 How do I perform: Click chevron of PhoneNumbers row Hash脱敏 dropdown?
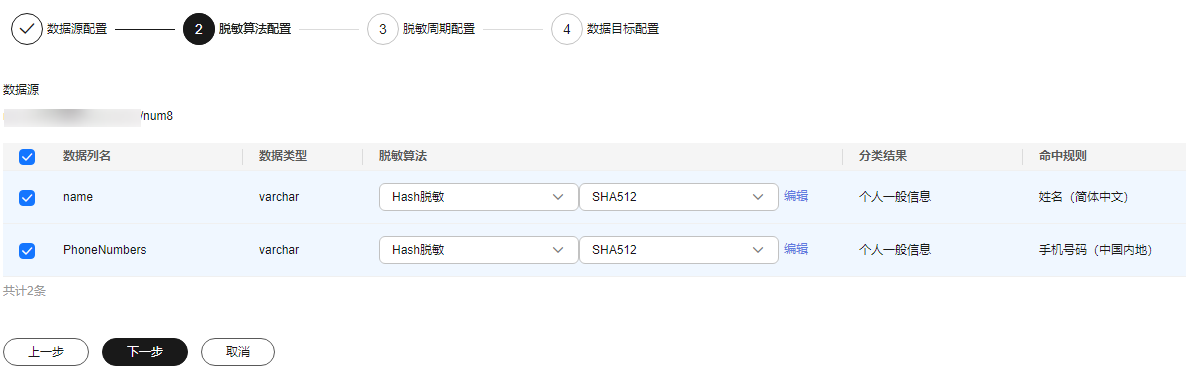pos(559,250)
